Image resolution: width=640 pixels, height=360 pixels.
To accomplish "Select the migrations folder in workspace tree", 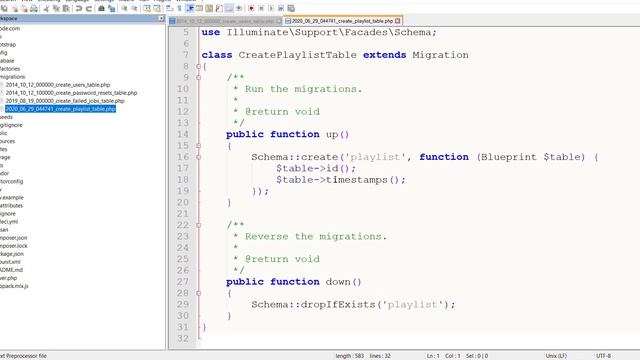I will tap(12, 77).
